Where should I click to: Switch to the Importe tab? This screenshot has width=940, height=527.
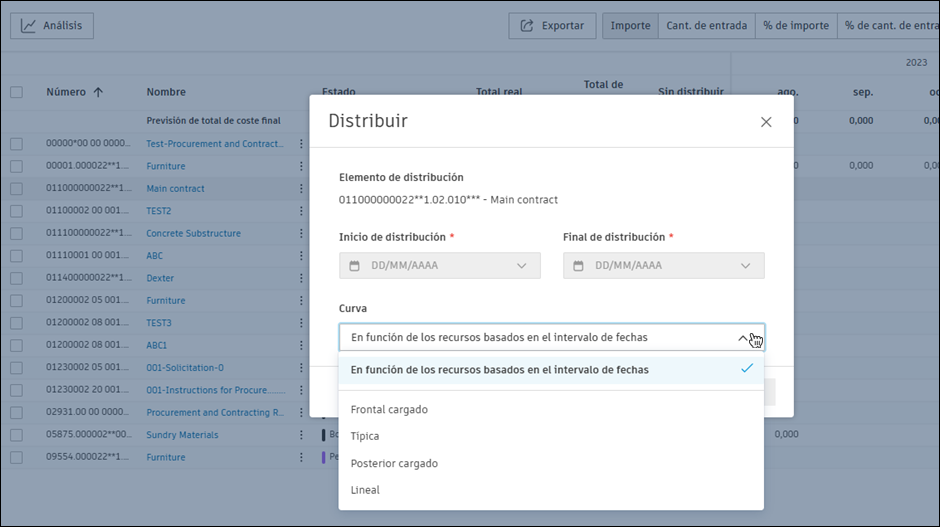click(630, 26)
